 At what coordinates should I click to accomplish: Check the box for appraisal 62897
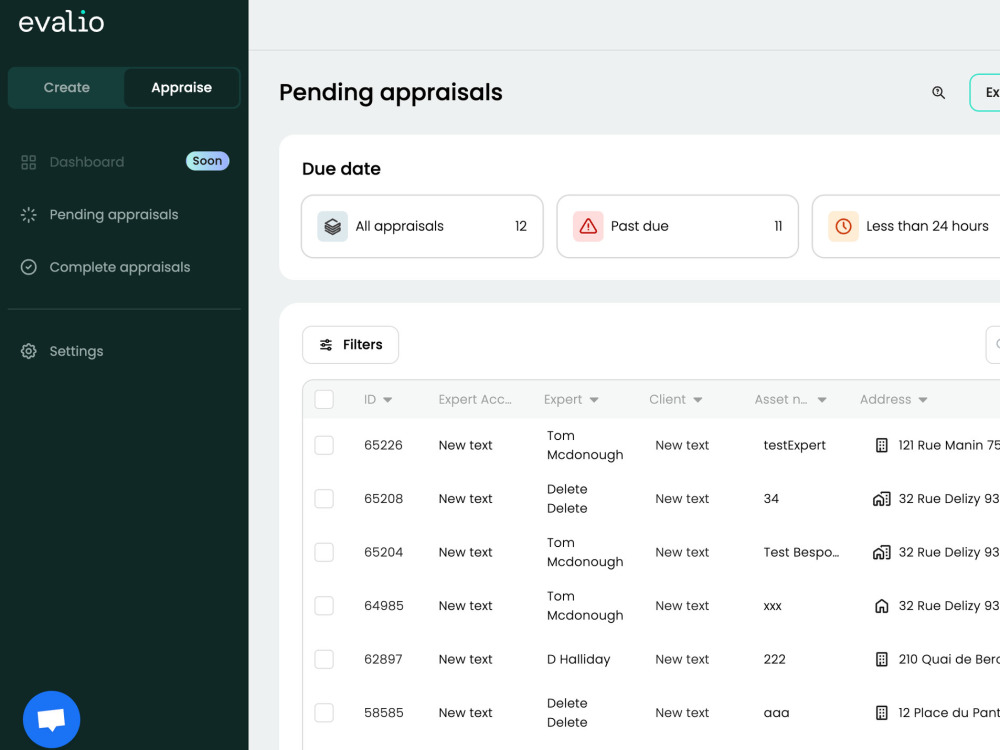coord(324,659)
